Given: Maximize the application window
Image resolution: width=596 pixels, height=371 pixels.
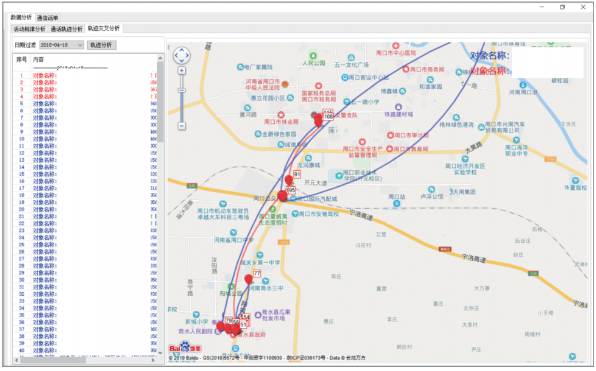Looking at the screenshot, I should coord(563,7).
